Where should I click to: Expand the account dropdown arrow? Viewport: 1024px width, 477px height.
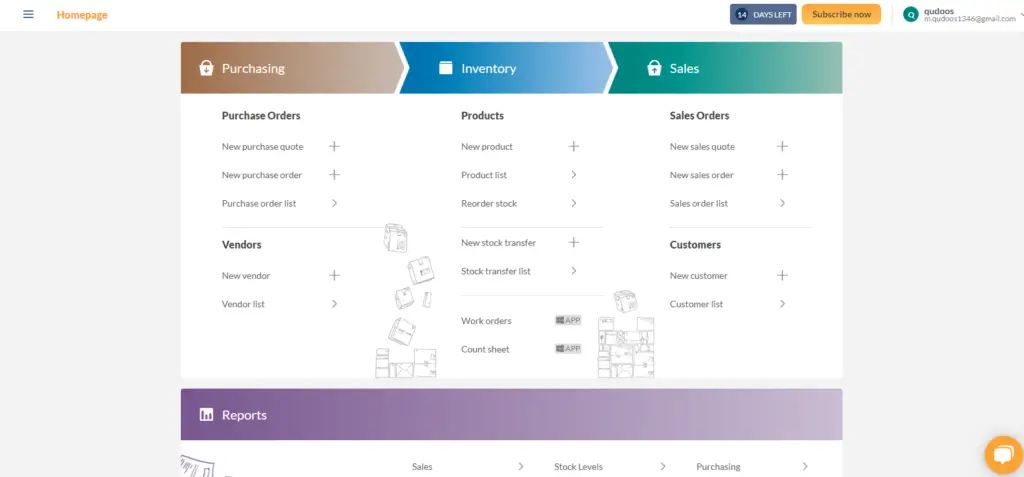pyautogui.click(x=1021, y=15)
